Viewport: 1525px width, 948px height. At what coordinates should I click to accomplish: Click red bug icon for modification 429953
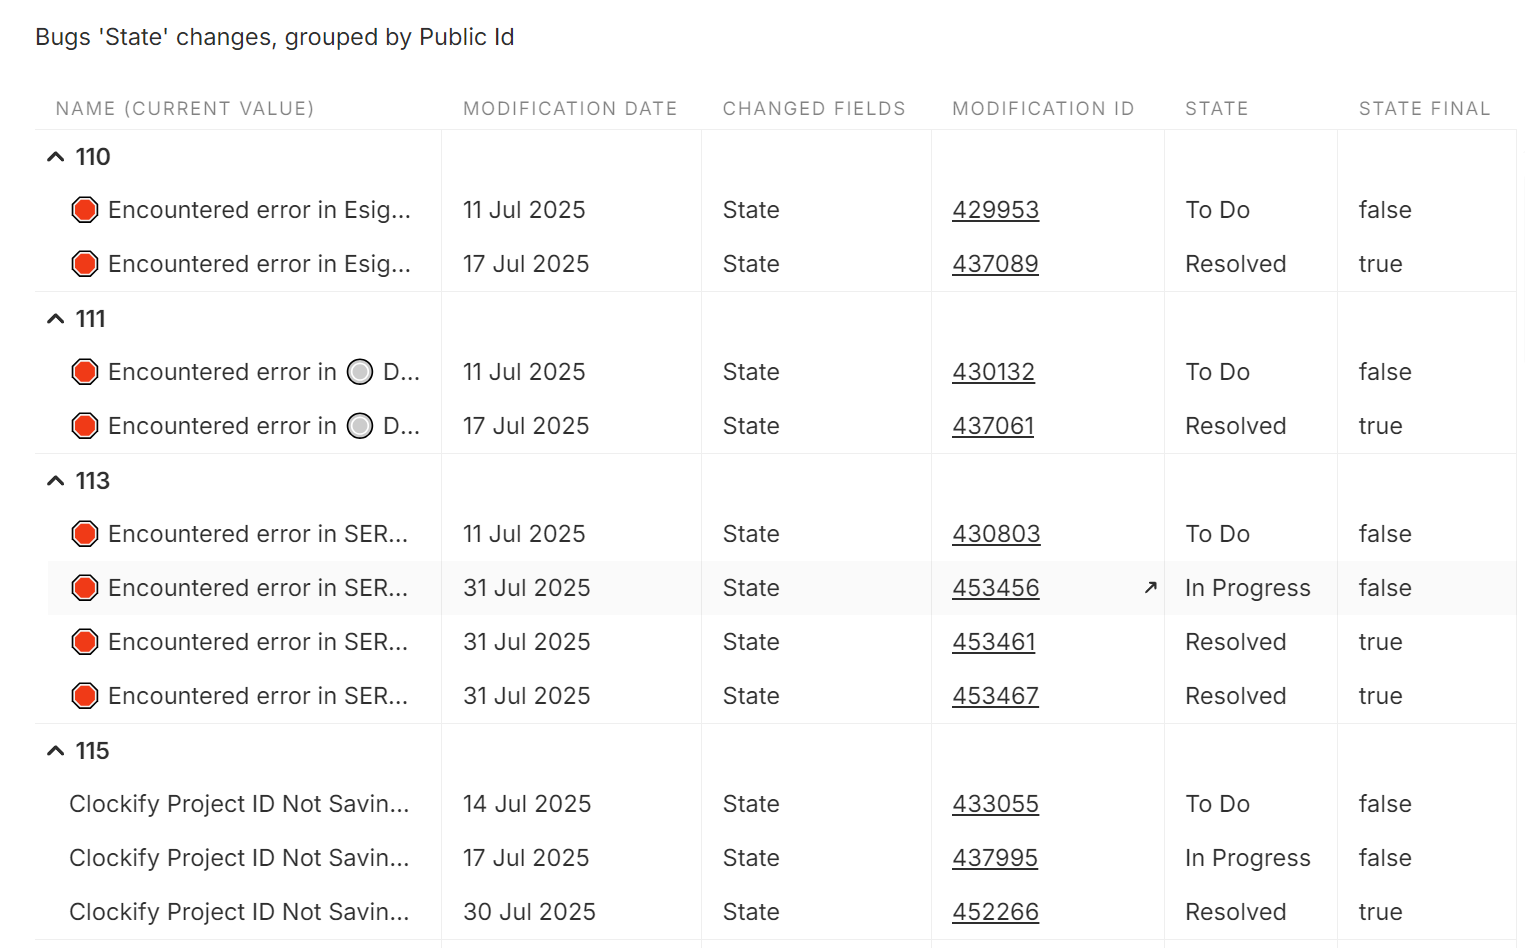[x=85, y=210]
